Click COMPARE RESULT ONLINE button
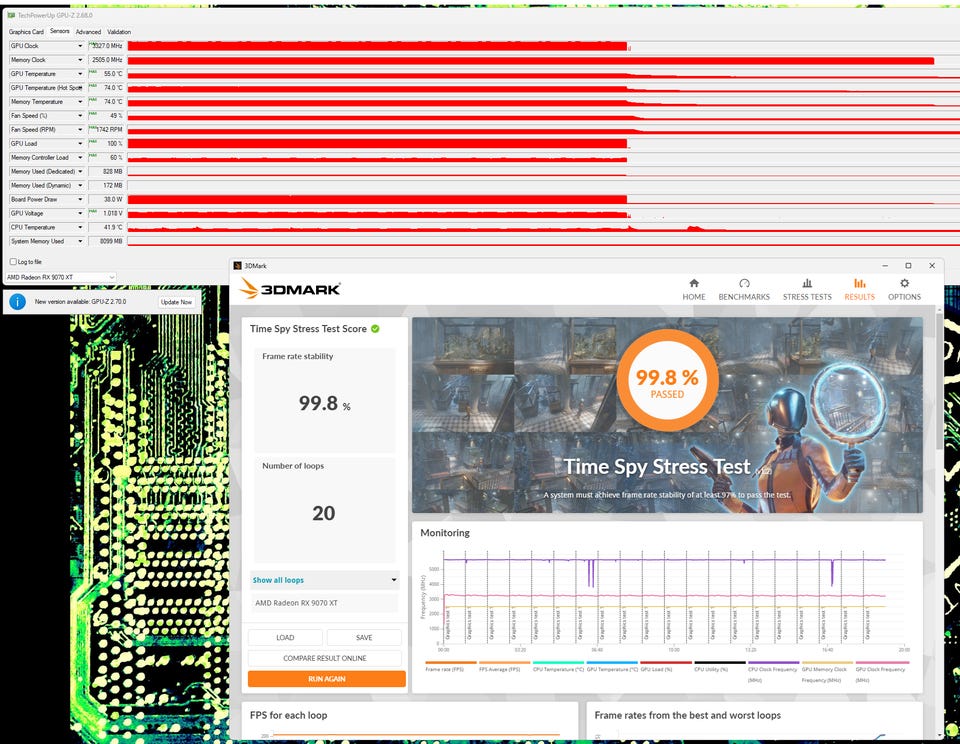Viewport: 960px width, 744px height. pyautogui.click(x=324, y=658)
